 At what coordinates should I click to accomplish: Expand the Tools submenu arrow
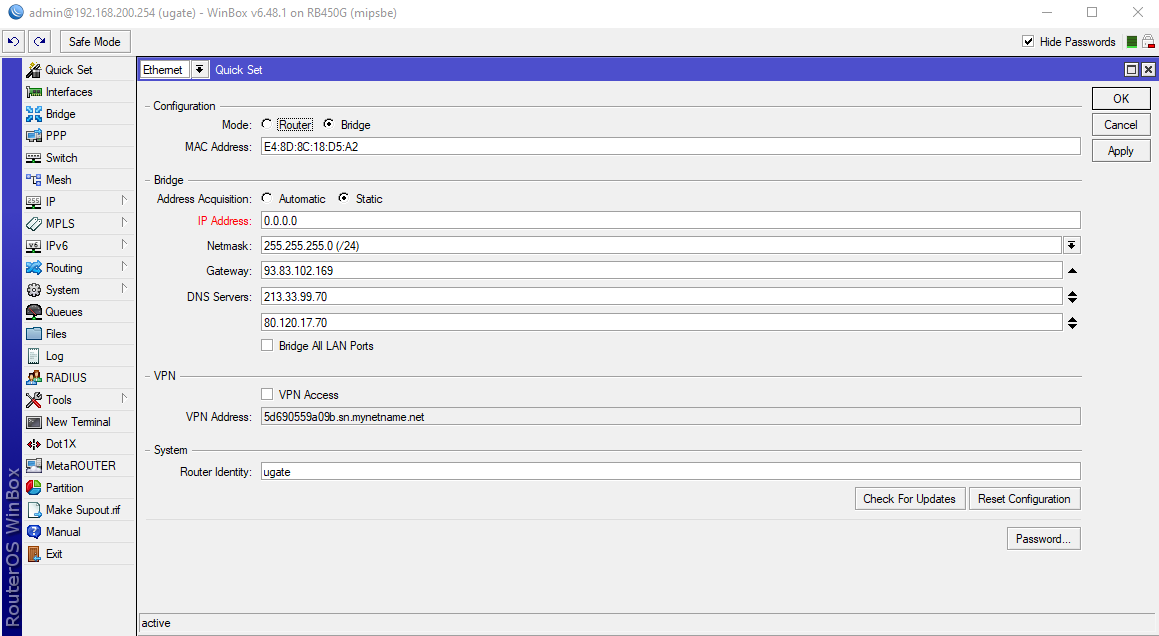(x=124, y=399)
